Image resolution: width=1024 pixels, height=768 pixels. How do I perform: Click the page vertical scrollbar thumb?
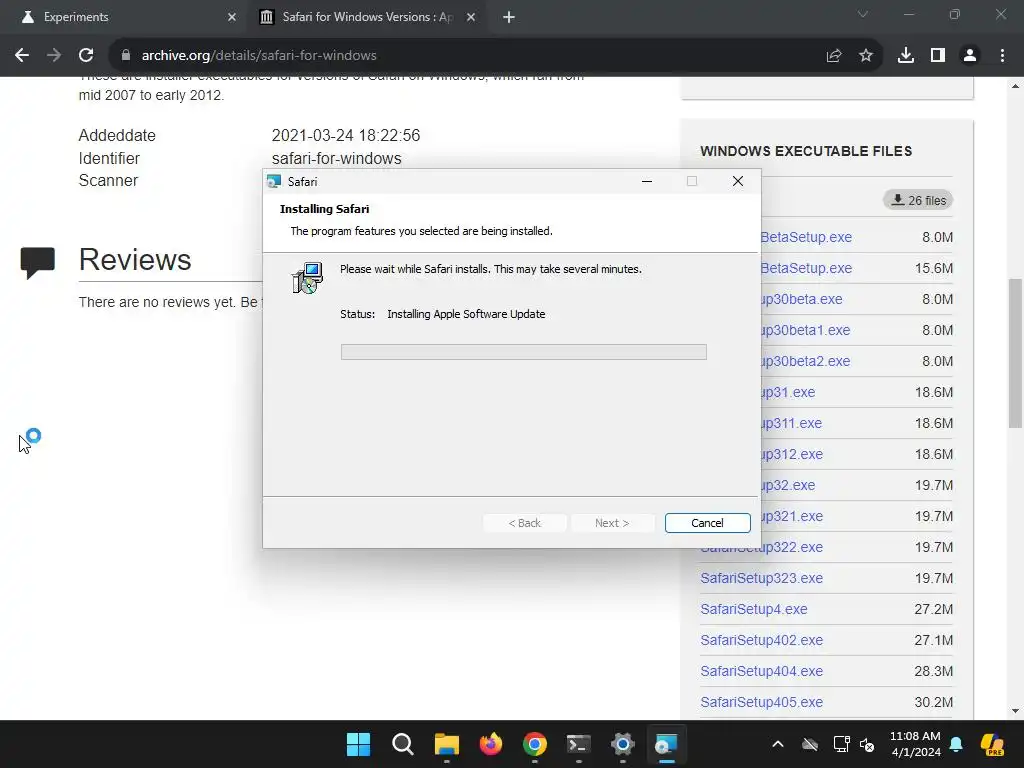tap(1015, 353)
